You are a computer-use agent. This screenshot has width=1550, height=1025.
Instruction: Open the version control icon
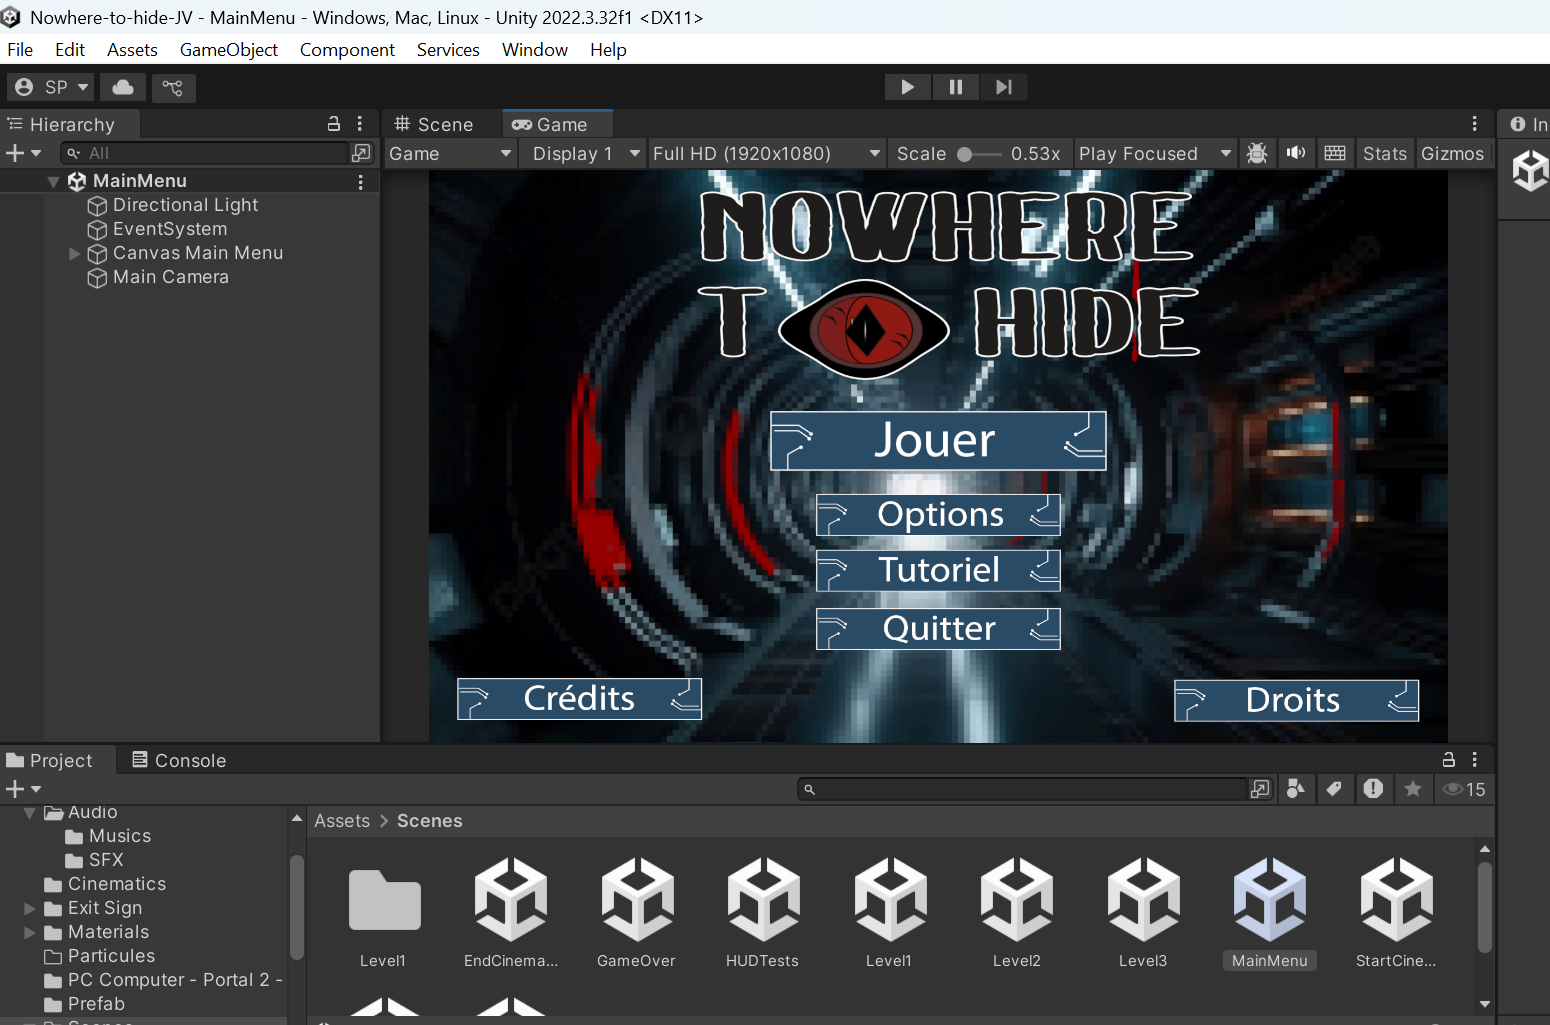[173, 87]
